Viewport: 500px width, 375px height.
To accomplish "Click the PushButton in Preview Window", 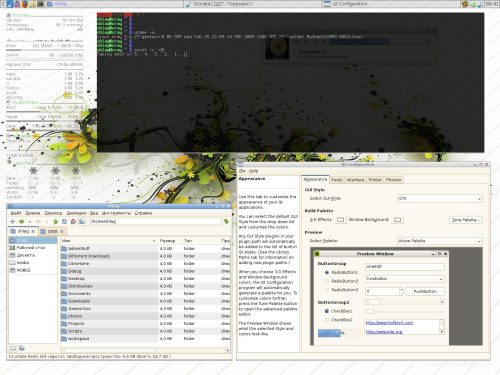I will coord(425,291).
